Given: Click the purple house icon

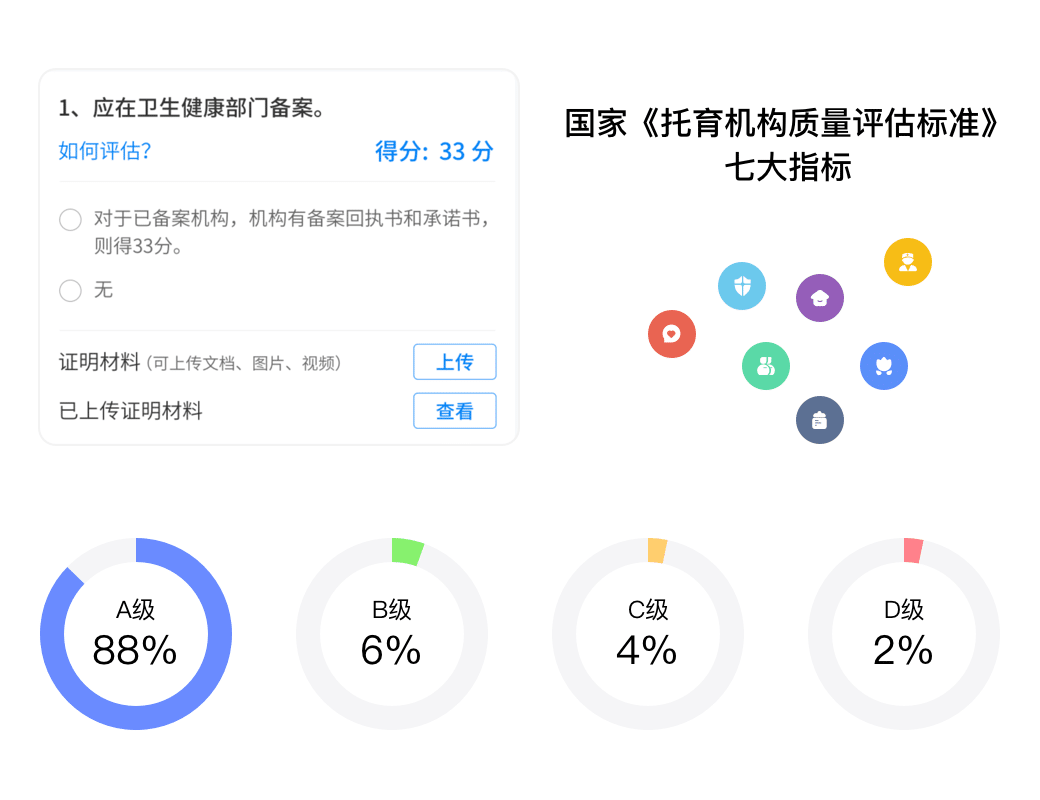Looking at the screenshot, I should (x=820, y=298).
